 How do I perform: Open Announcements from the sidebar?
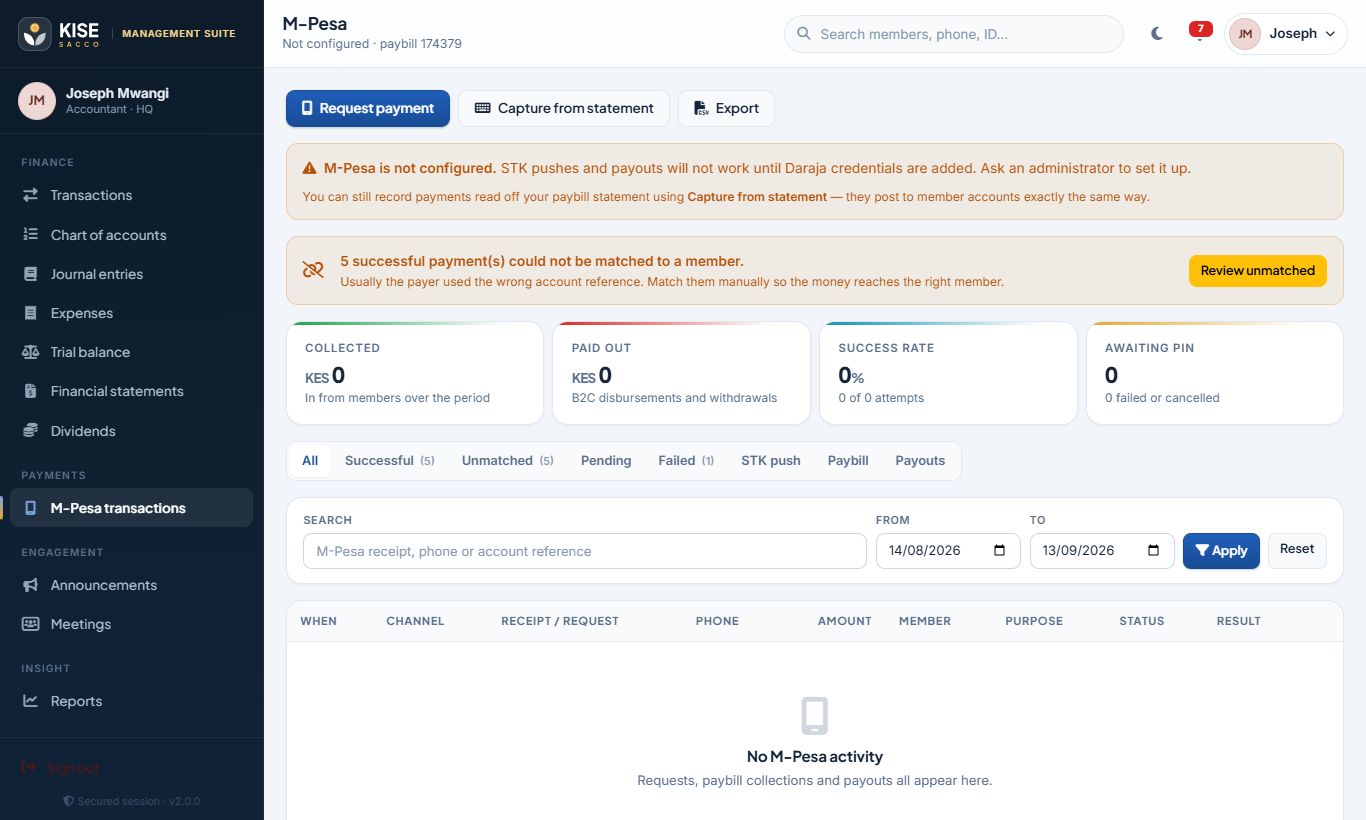click(x=132, y=585)
